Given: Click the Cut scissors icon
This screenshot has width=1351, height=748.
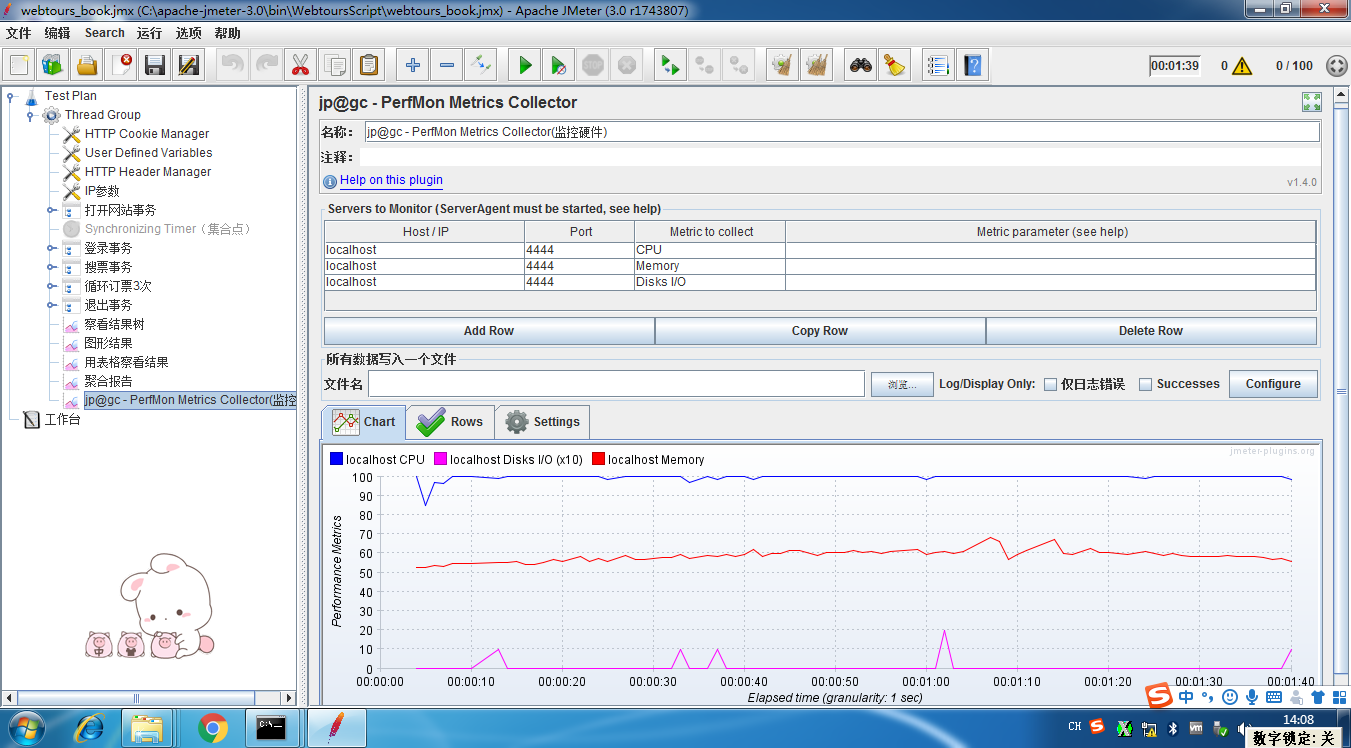Looking at the screenshot, I should pyautogui.click(x=299, y=66).
